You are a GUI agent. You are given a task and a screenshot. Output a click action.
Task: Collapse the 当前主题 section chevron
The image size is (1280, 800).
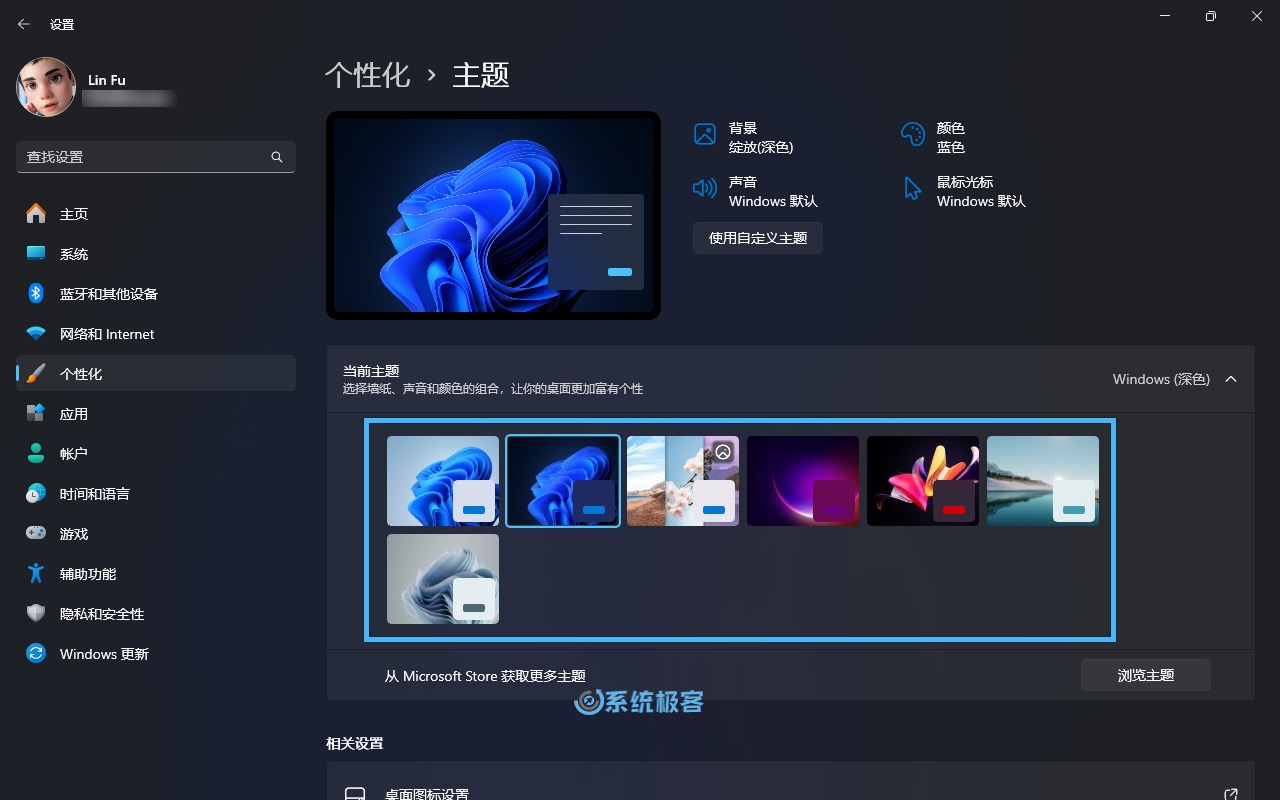point(1231,379)
